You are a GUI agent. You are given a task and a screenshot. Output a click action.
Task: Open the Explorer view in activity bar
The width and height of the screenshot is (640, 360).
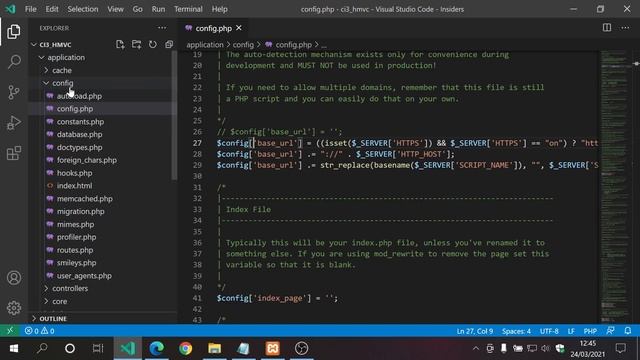[x=13, y=31]
